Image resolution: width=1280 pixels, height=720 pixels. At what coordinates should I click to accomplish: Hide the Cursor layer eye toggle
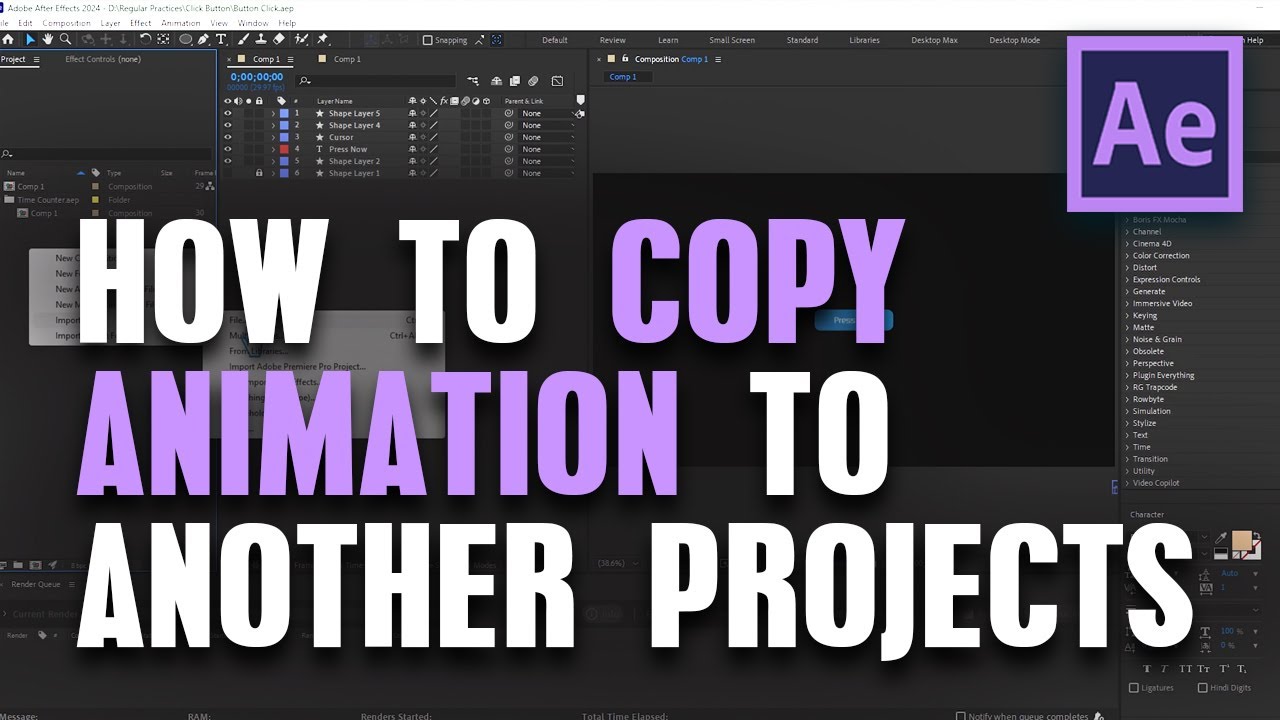point(228,137)
